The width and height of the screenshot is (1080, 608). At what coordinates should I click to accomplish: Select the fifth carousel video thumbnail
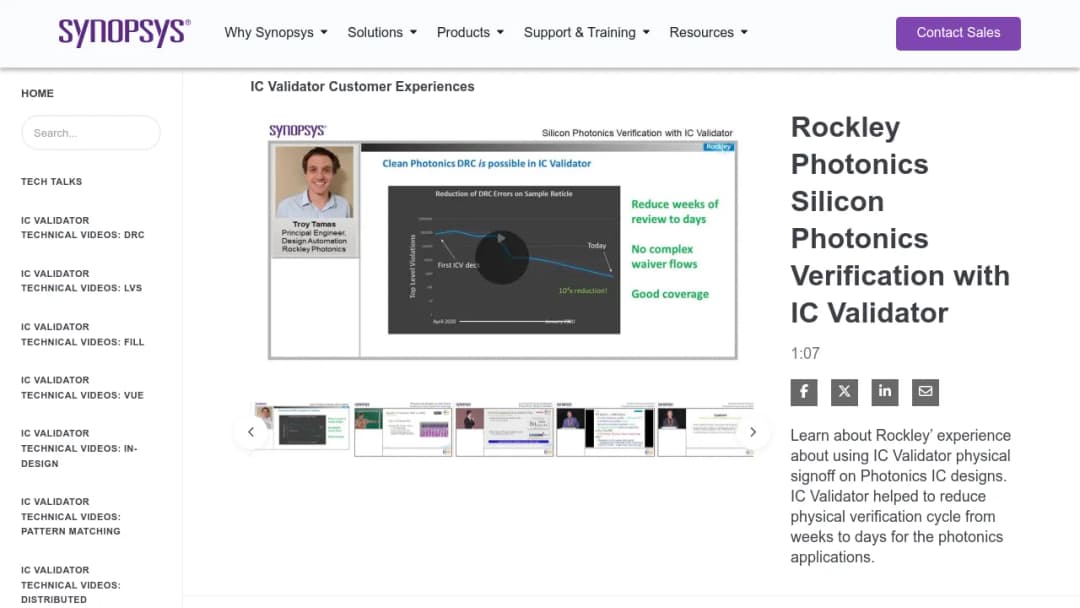(706, 429)
